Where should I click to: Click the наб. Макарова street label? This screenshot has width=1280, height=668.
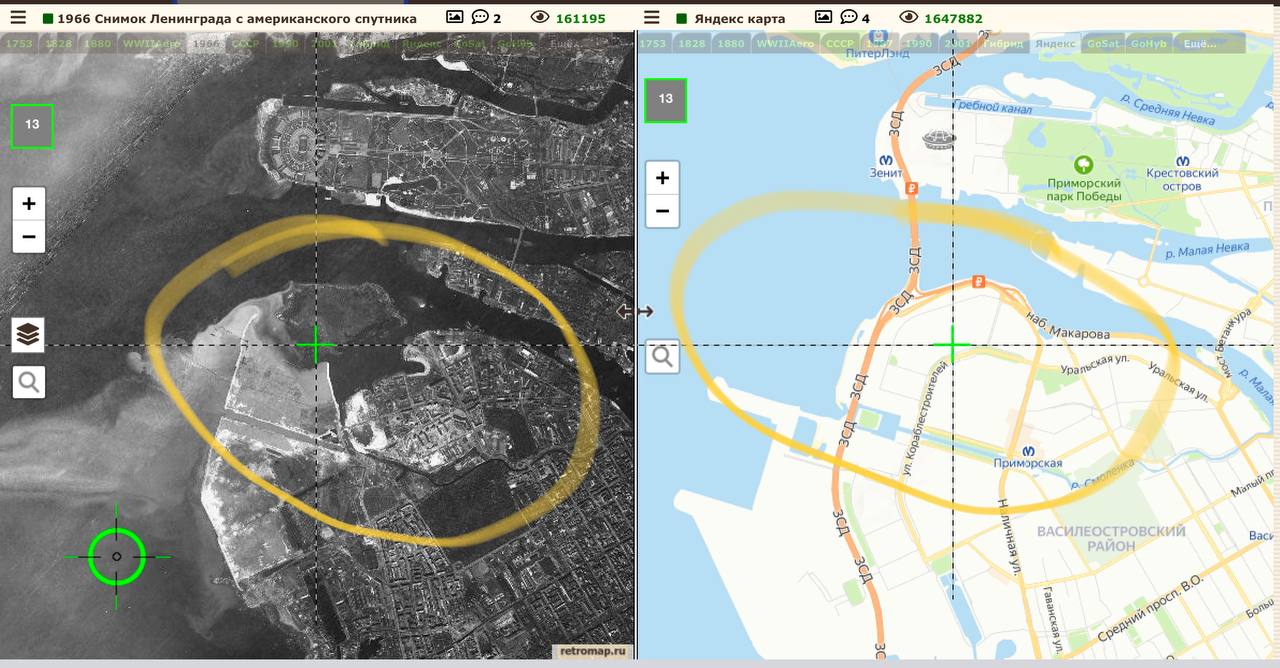[1068, 326]
